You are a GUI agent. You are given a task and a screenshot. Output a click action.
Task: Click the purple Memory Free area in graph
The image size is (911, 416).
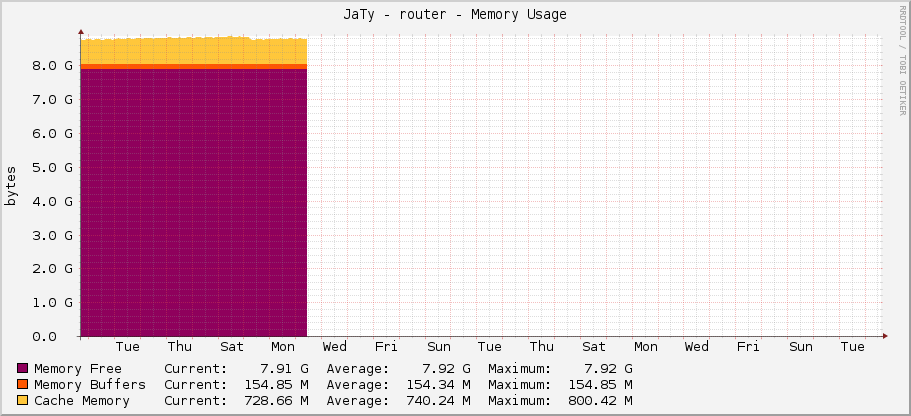(x=193, y=202)
